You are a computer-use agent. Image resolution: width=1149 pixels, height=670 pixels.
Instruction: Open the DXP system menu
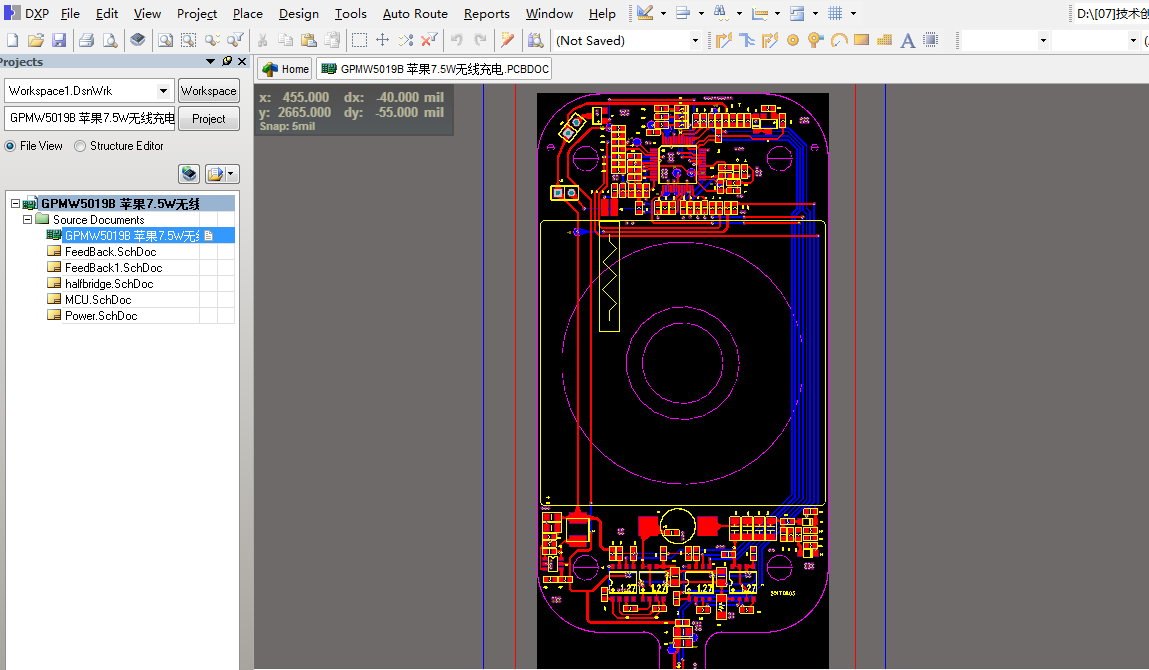pos(26,13)
